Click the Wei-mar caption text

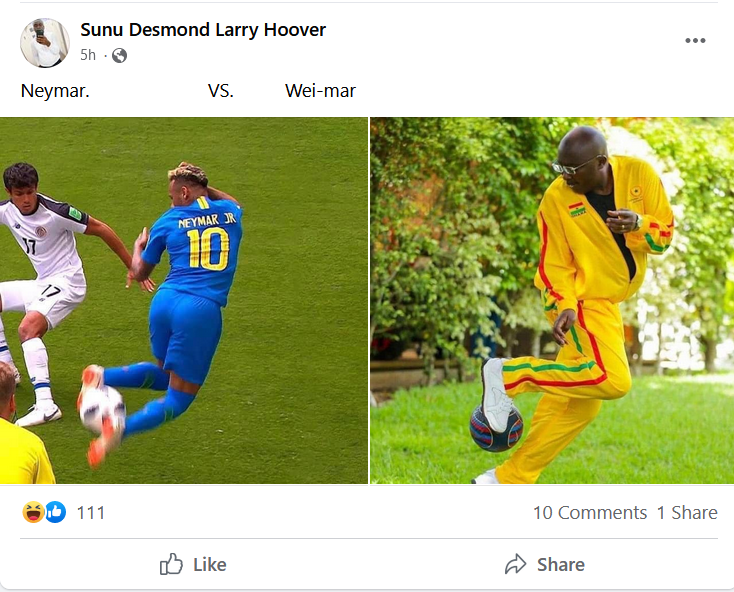tap(321, 91)
